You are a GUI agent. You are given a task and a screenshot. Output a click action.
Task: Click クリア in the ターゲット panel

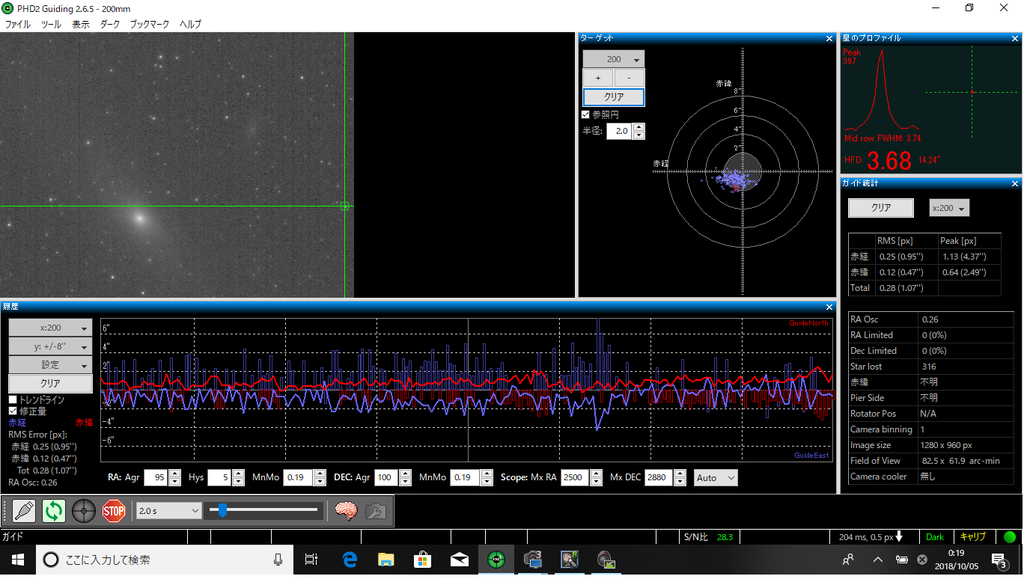[613, 97]
